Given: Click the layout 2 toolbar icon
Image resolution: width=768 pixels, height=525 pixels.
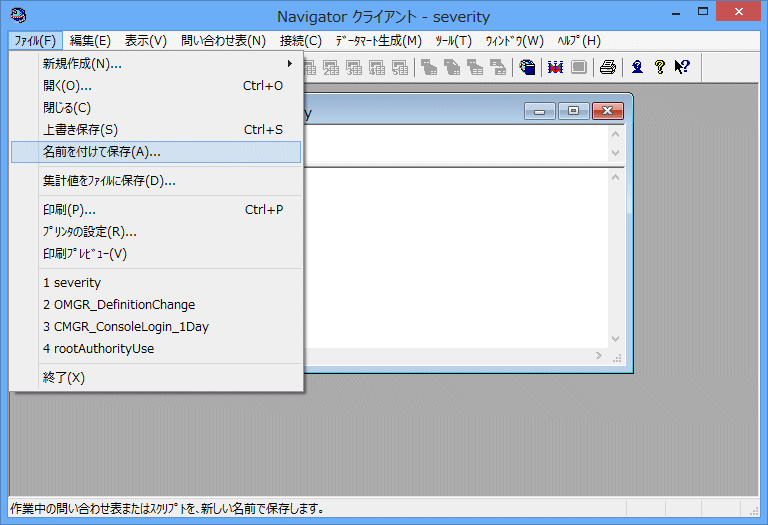Looking at the screenshot, I should coord(331,67).
